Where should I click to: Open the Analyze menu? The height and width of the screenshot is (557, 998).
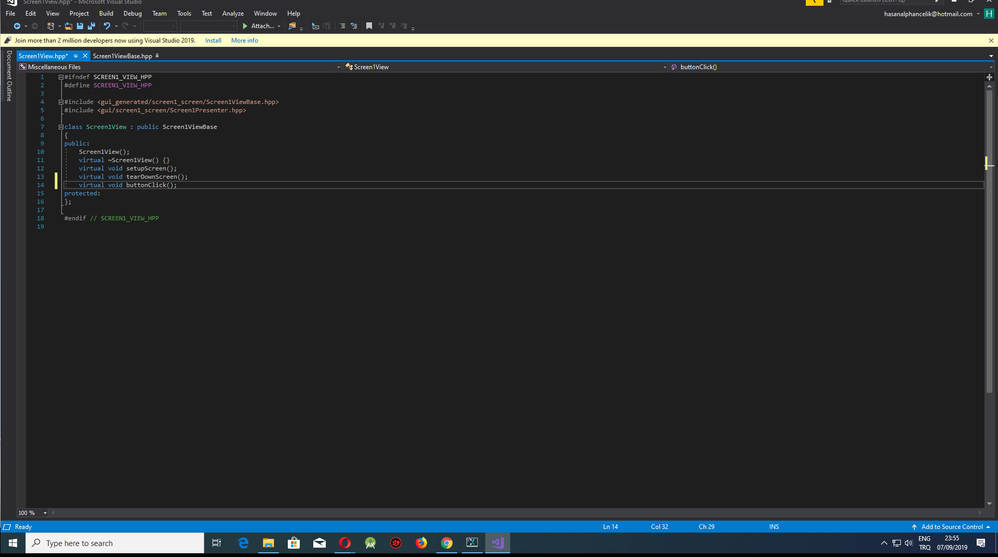[233, 13]
